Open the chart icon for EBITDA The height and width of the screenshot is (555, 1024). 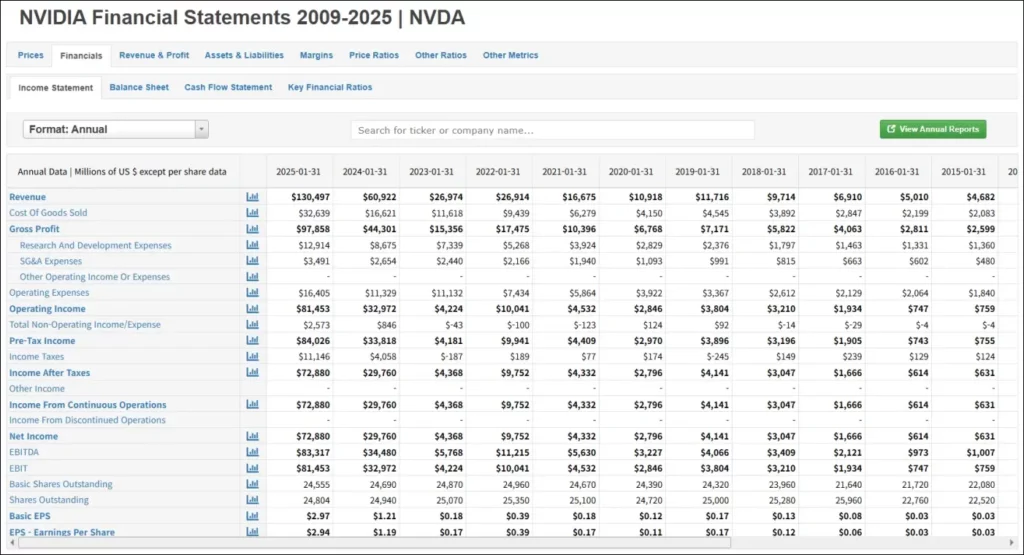coord(252,452)
